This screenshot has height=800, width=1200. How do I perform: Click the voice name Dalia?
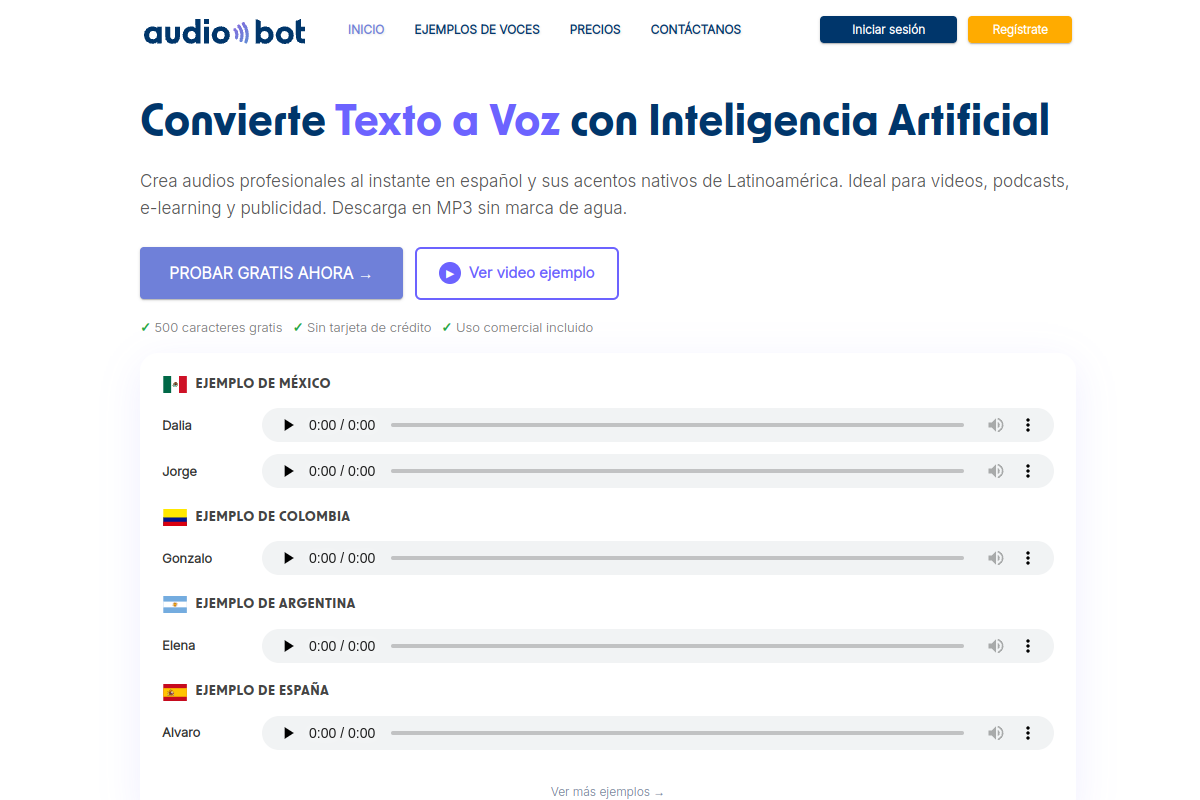point(177,425)
